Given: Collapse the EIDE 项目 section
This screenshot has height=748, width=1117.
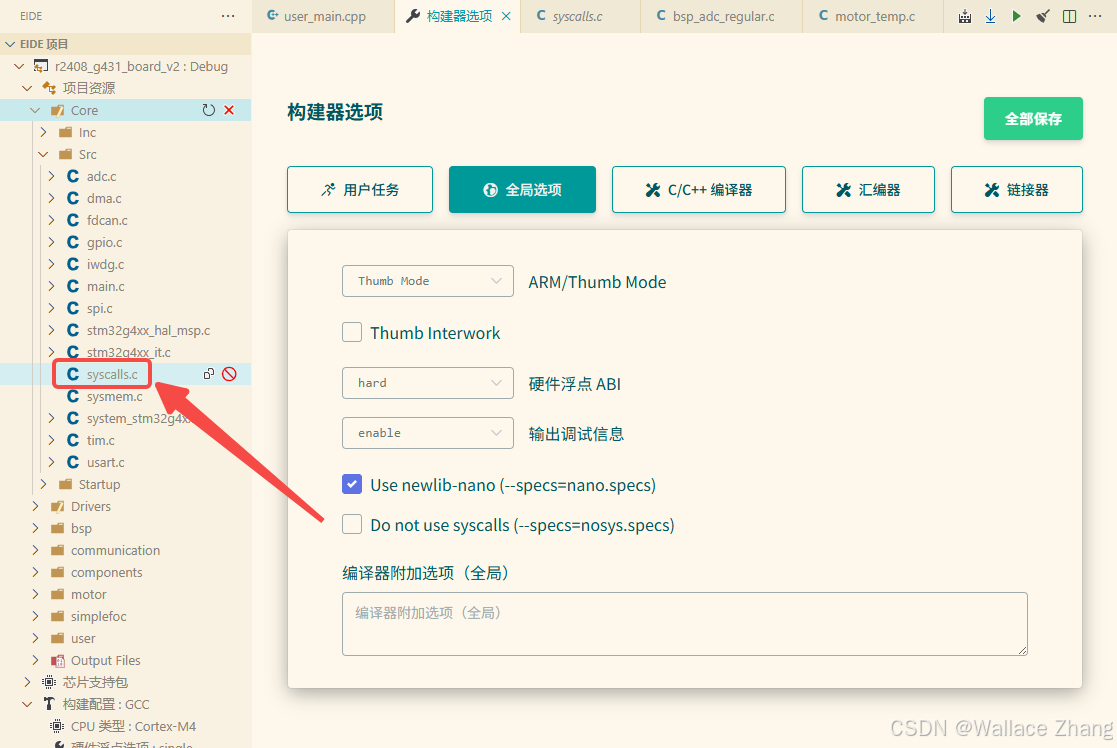Looking at the screenshot, I should [x=10, y=44].
